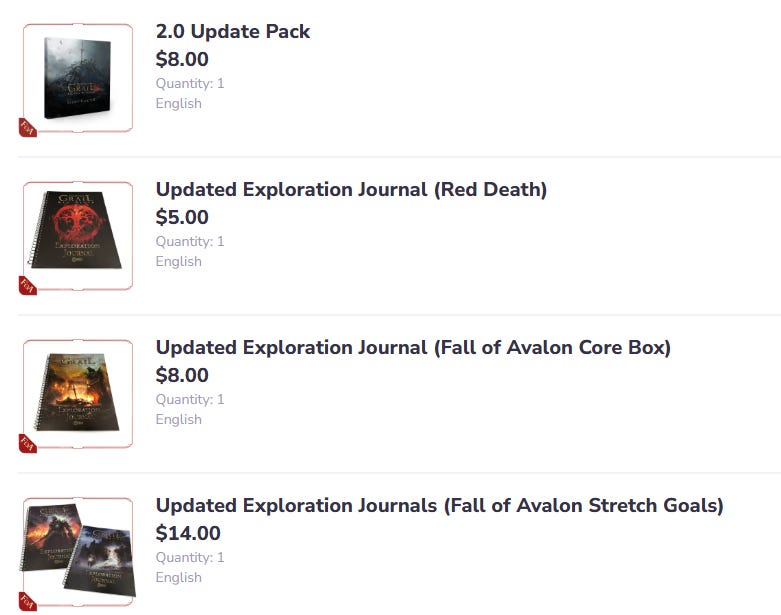Click red corner badge on Core Box journal
The width and height of the screenshot is (781, 615).
coord(27,444)
